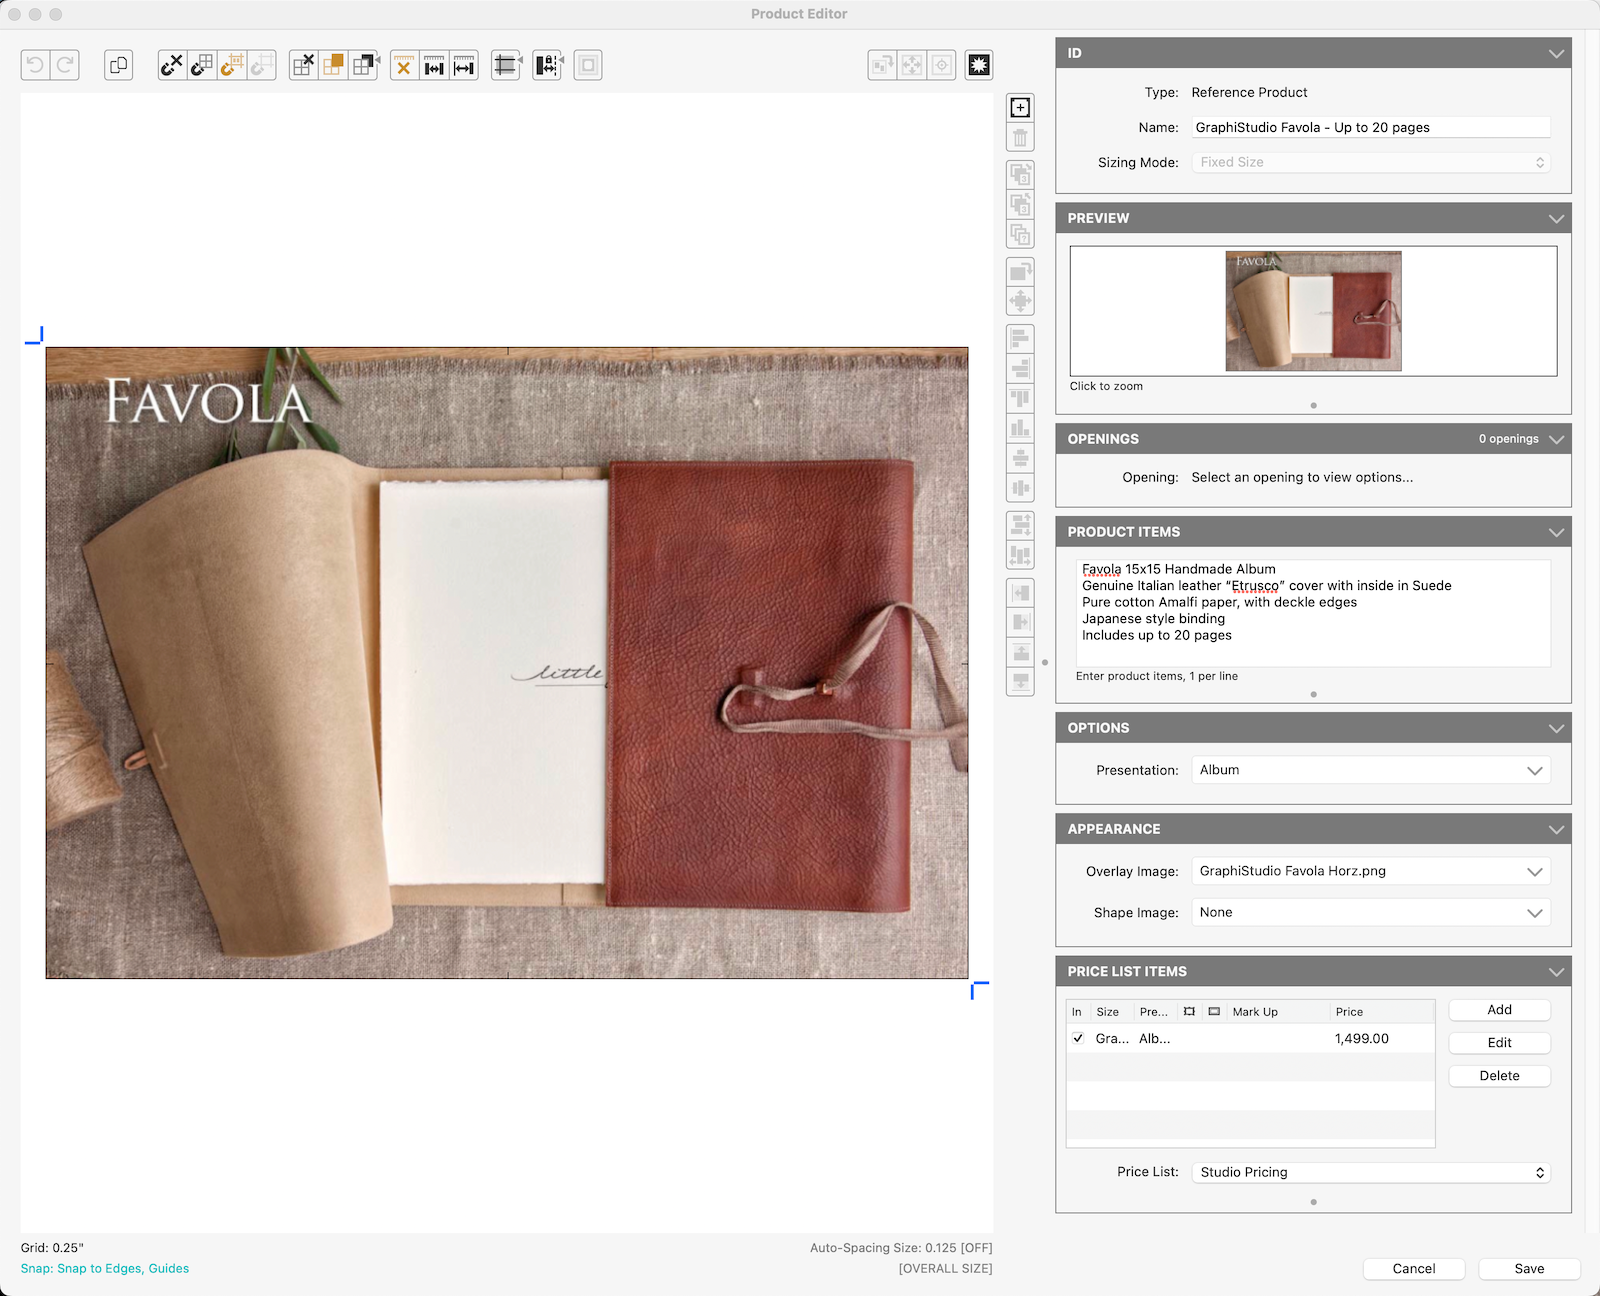Click the Favola preview thumbnail to zoom

(x=1313, y=311)
